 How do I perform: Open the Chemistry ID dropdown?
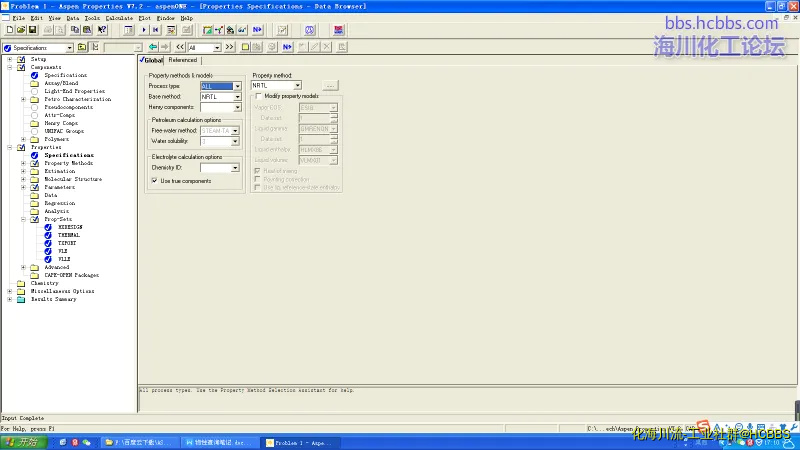pyautogui.click(x=235, y=168)
